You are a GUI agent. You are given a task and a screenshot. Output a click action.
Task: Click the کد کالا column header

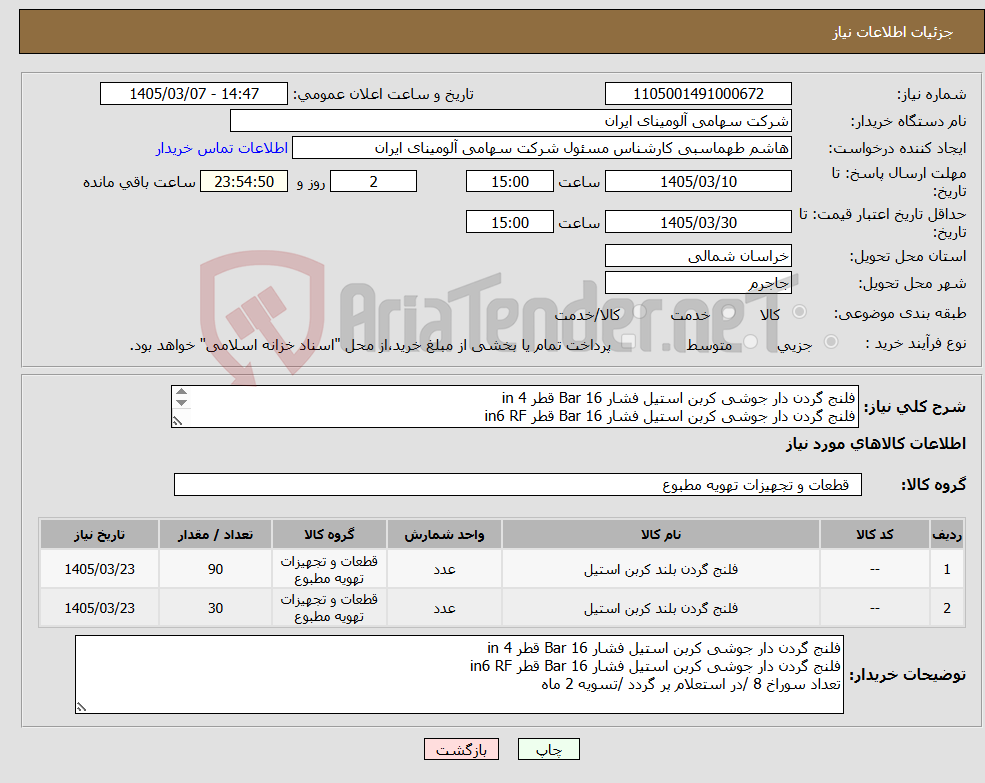pos(875,535)
